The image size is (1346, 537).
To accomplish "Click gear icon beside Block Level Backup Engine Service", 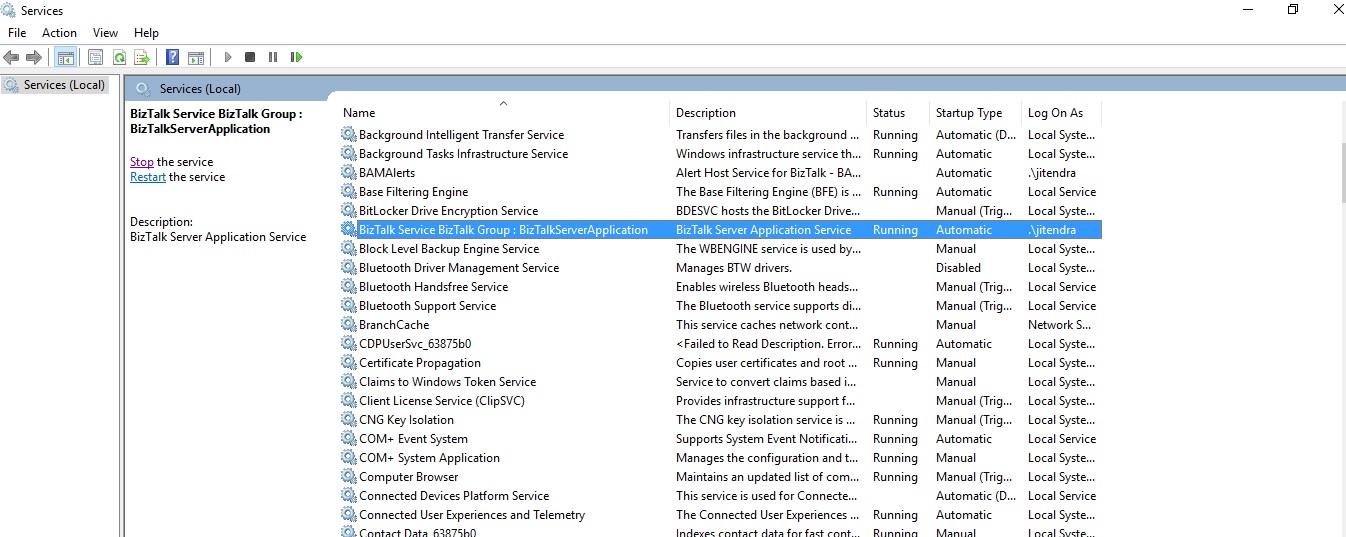I will click(348, 249).
